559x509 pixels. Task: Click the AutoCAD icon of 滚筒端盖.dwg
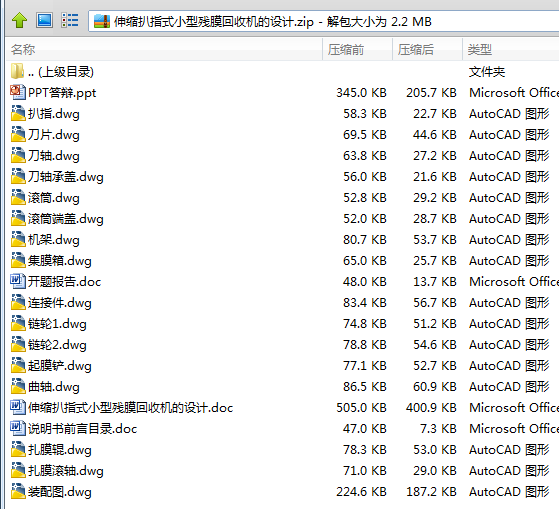coord(18,218)
